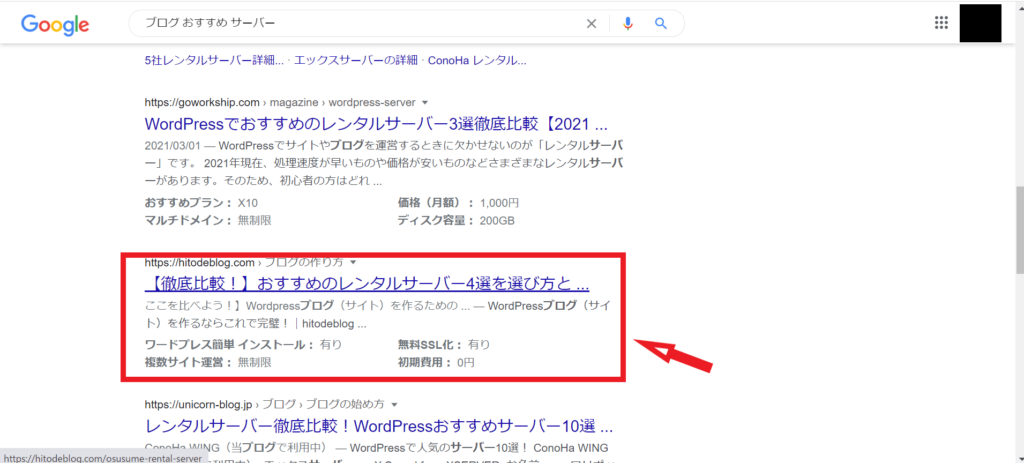Click the ディスク容量: 200GB text

pyautogui.click(x=456, y=221)
